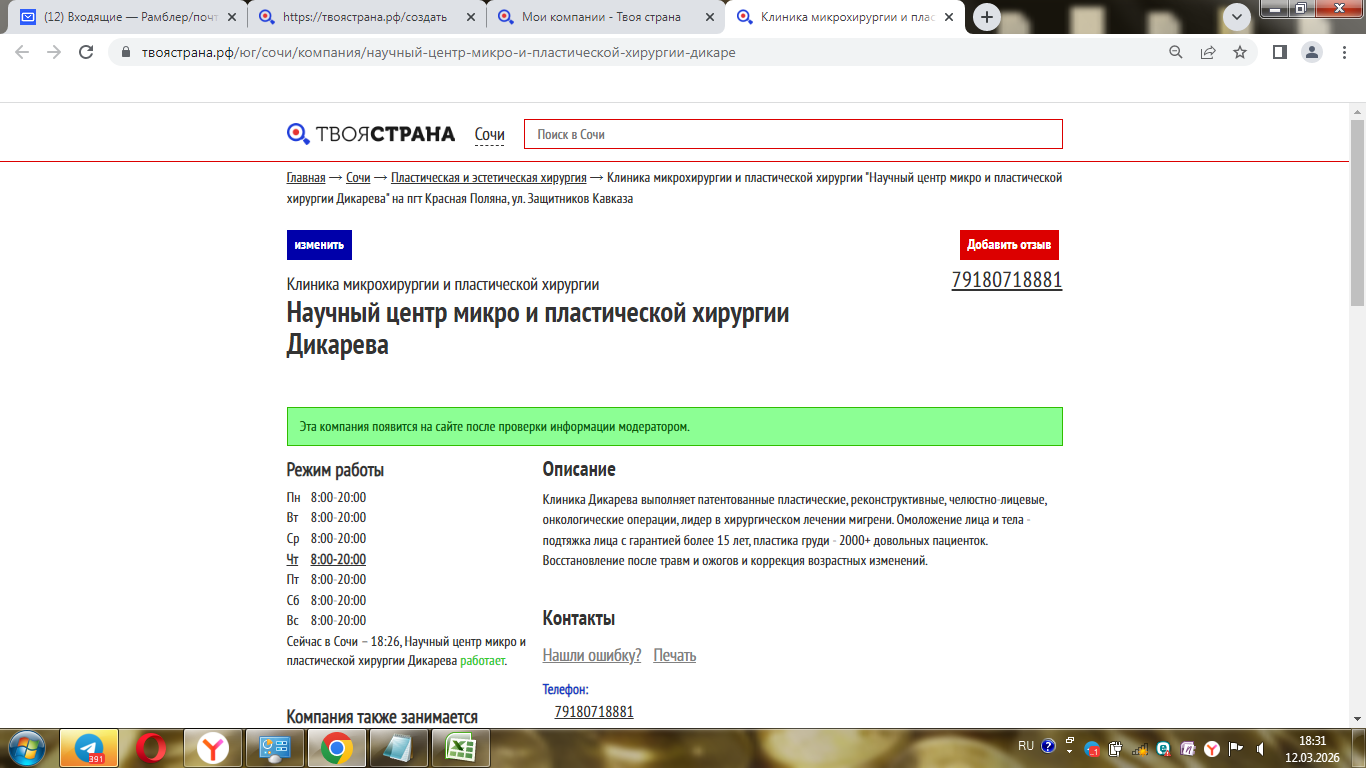Viewport: 1366px width, 768px height.
Task: Open the Chrome profile menu
Action: (1311, 52)
